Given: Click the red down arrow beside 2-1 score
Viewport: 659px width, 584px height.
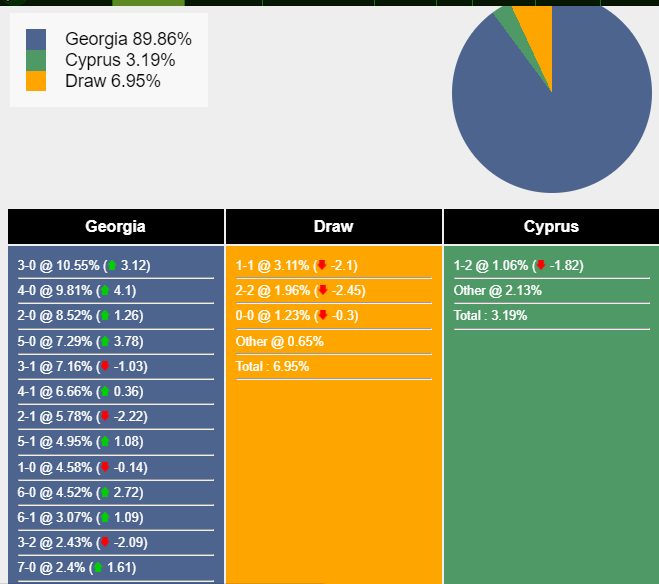Looking at the screenshot, I should 105,417.
